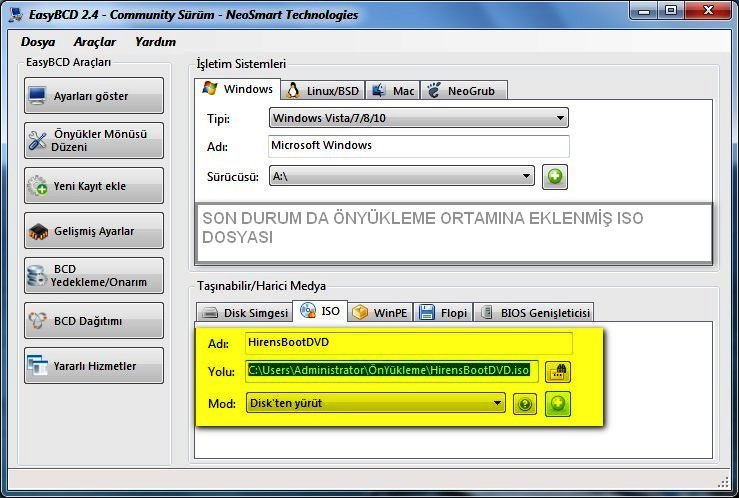739x498 pixels.
Task: Switch to the WinPE tab
Action: coord(380,312)
